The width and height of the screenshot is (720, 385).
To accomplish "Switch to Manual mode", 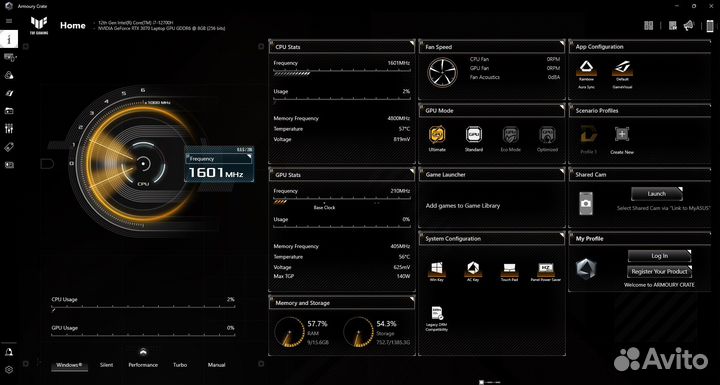I will [216, 365].
